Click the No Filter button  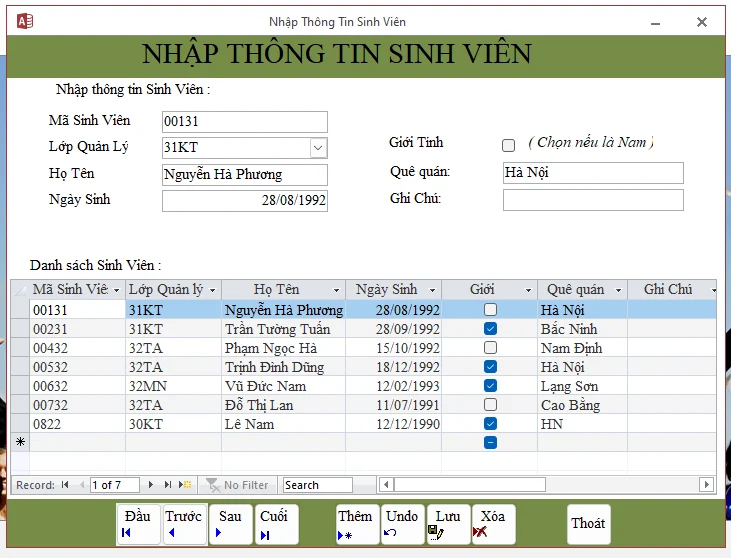(x=237, y=485)
